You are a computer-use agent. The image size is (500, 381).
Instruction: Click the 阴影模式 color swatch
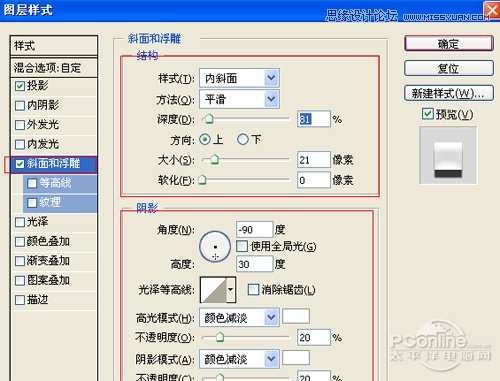click(x=296, y=358)
